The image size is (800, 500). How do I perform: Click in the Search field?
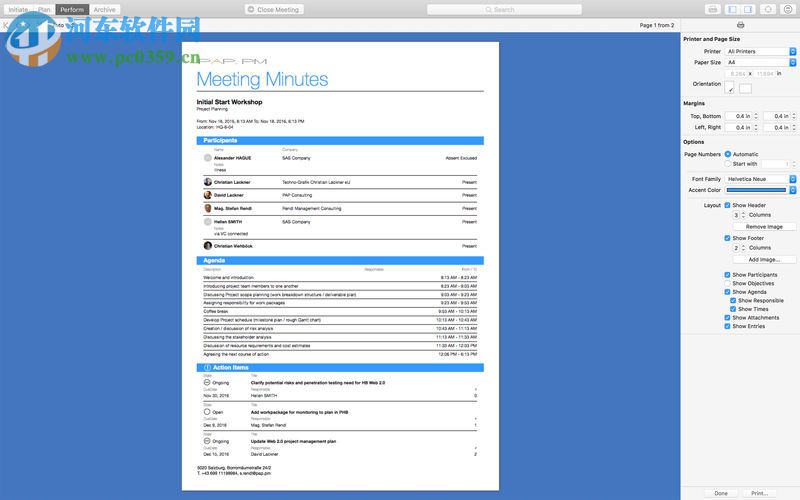pyautogui.click(x=504, y=10)
